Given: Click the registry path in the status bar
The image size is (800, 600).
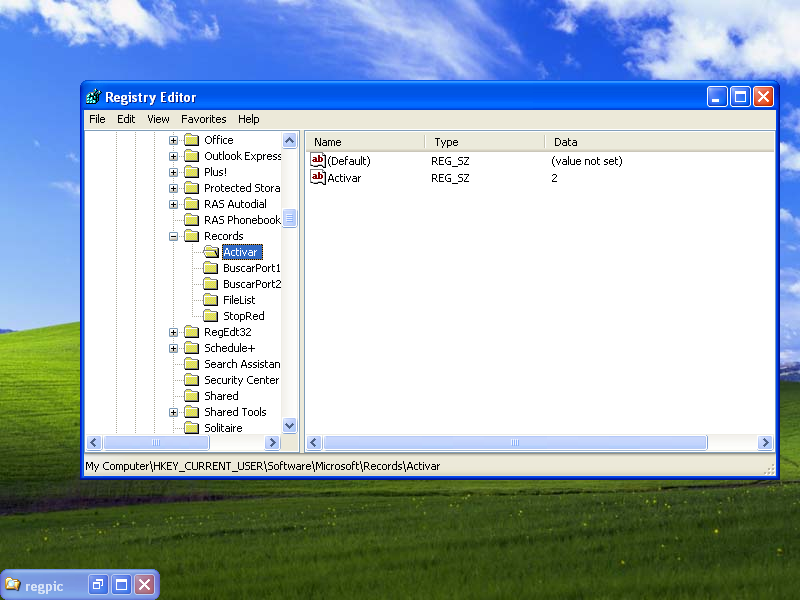Looking at the screenshot, I should [x=263, y=466].
